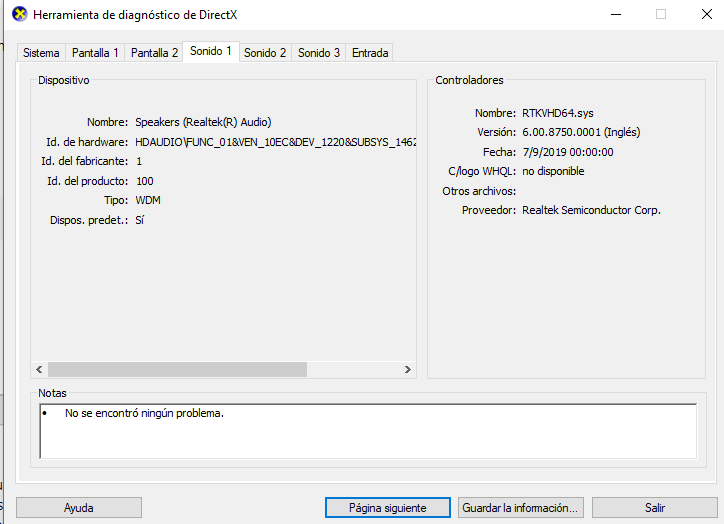724x524 pixels.
Task: Click the Dispos. predet. value Sí
Action: [x=139, y=220]
